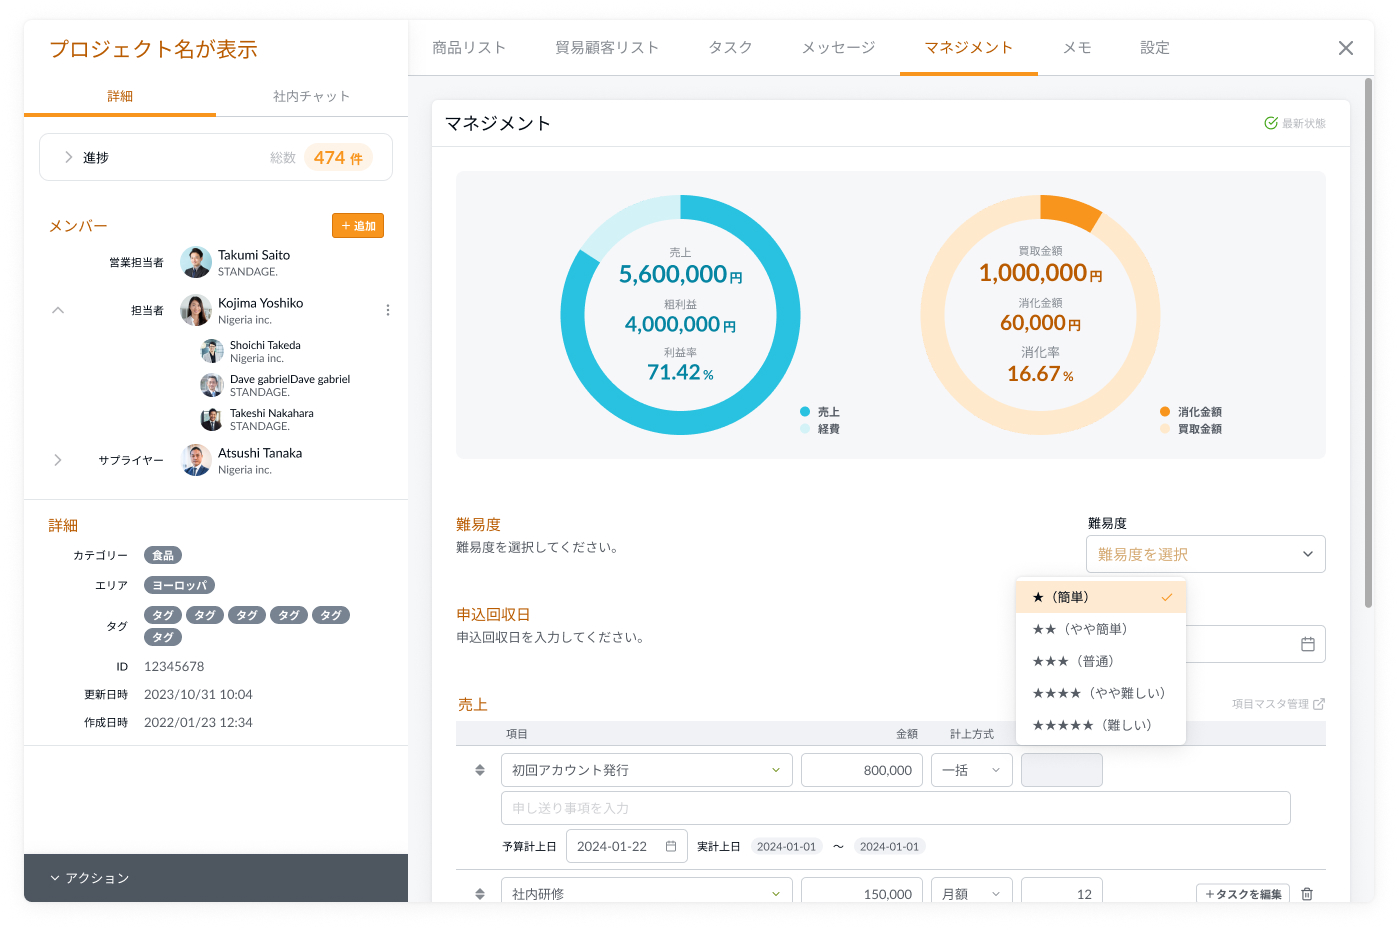The height and width of the screenshot is (930, 1398).
Task: Click the first 2024-01-01 実計上日 start chip
Action: (786, 846)
